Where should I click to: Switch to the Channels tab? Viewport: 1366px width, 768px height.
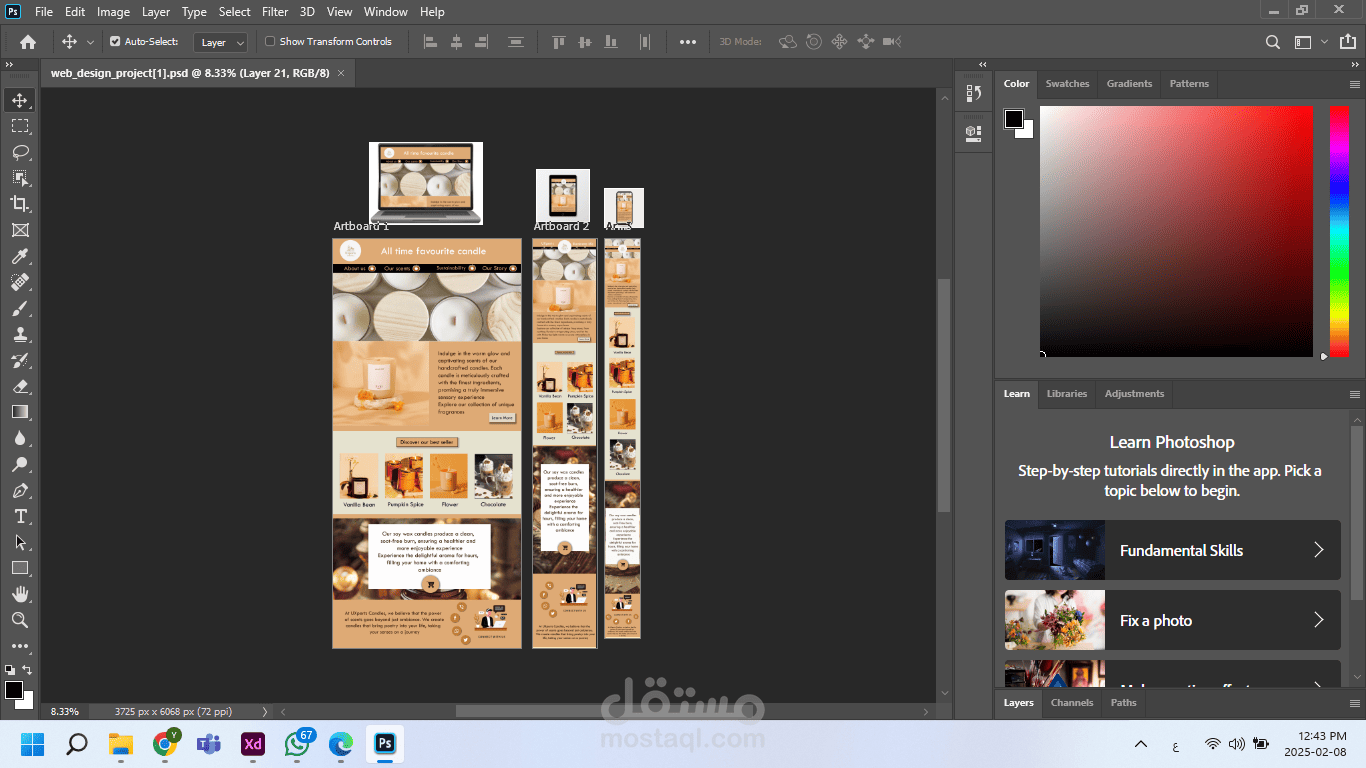point(1072,703)
